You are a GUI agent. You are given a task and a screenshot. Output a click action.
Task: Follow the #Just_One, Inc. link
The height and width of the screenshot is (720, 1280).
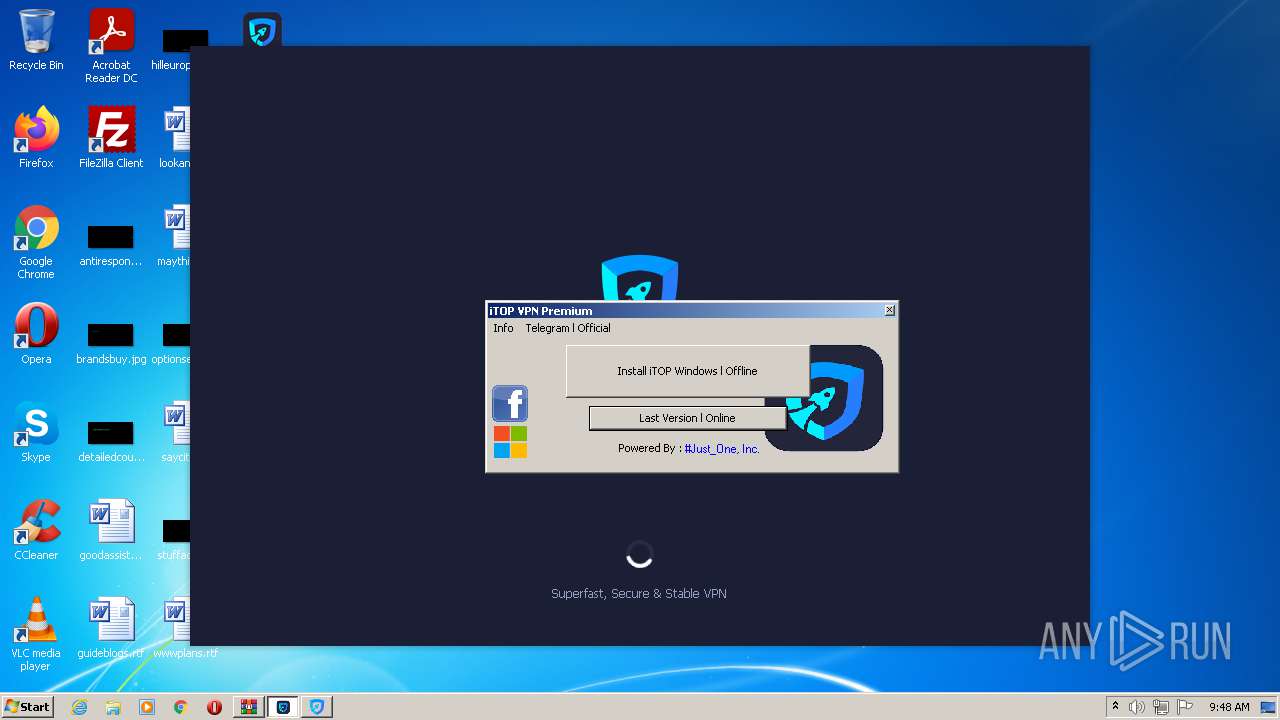pos(722,449)
